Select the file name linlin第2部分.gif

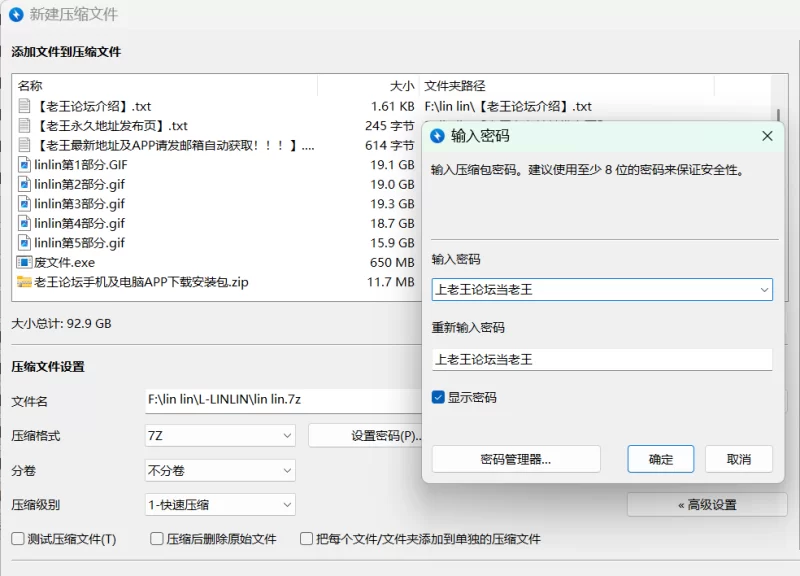(79, 184)
